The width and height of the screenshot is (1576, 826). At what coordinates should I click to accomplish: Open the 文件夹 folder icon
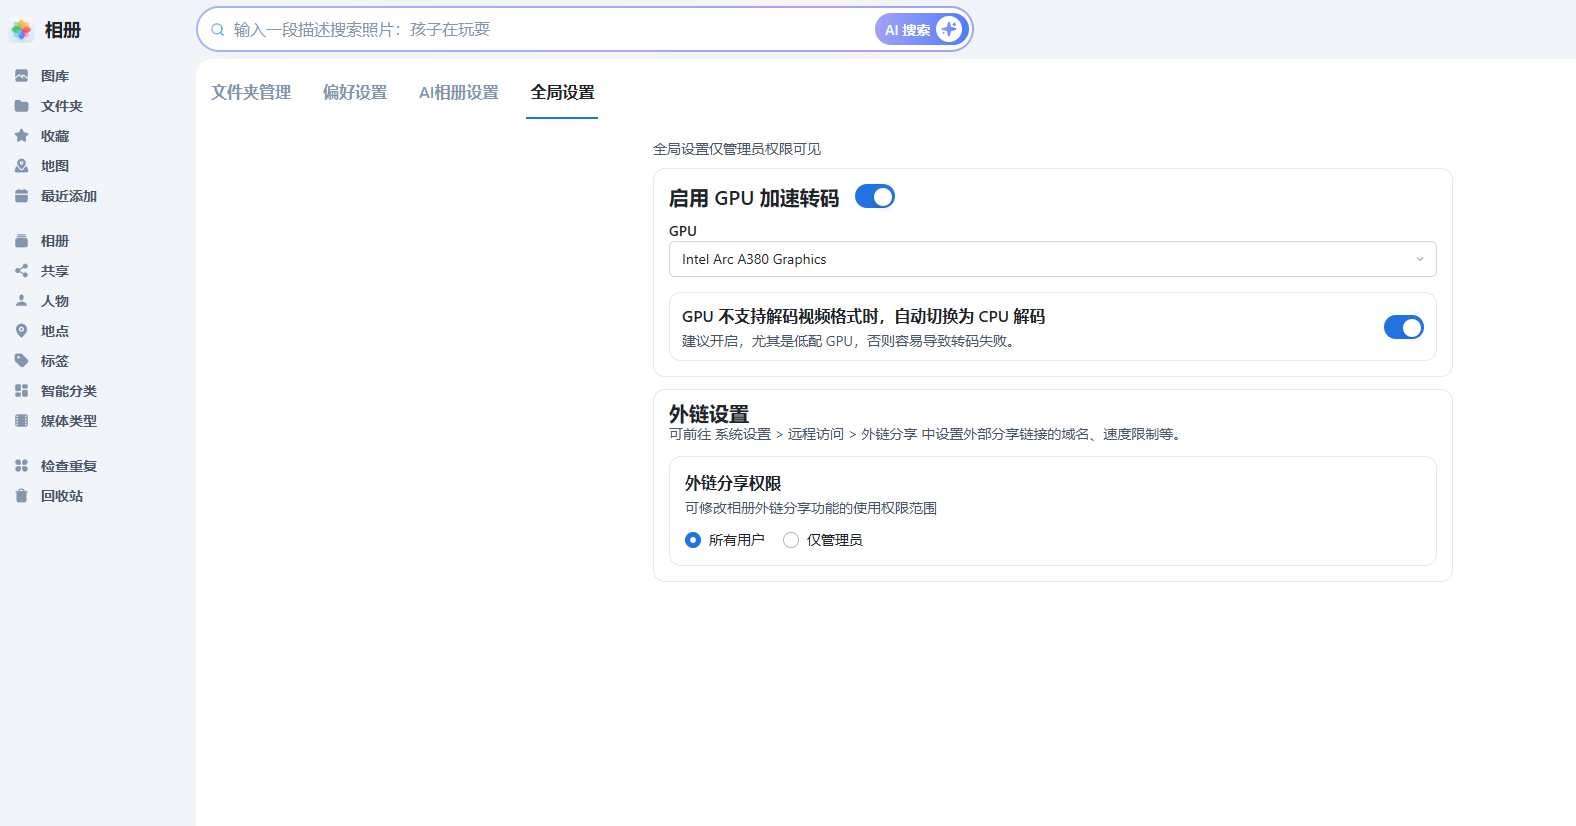pyautogui.click(x=21, y=106)
